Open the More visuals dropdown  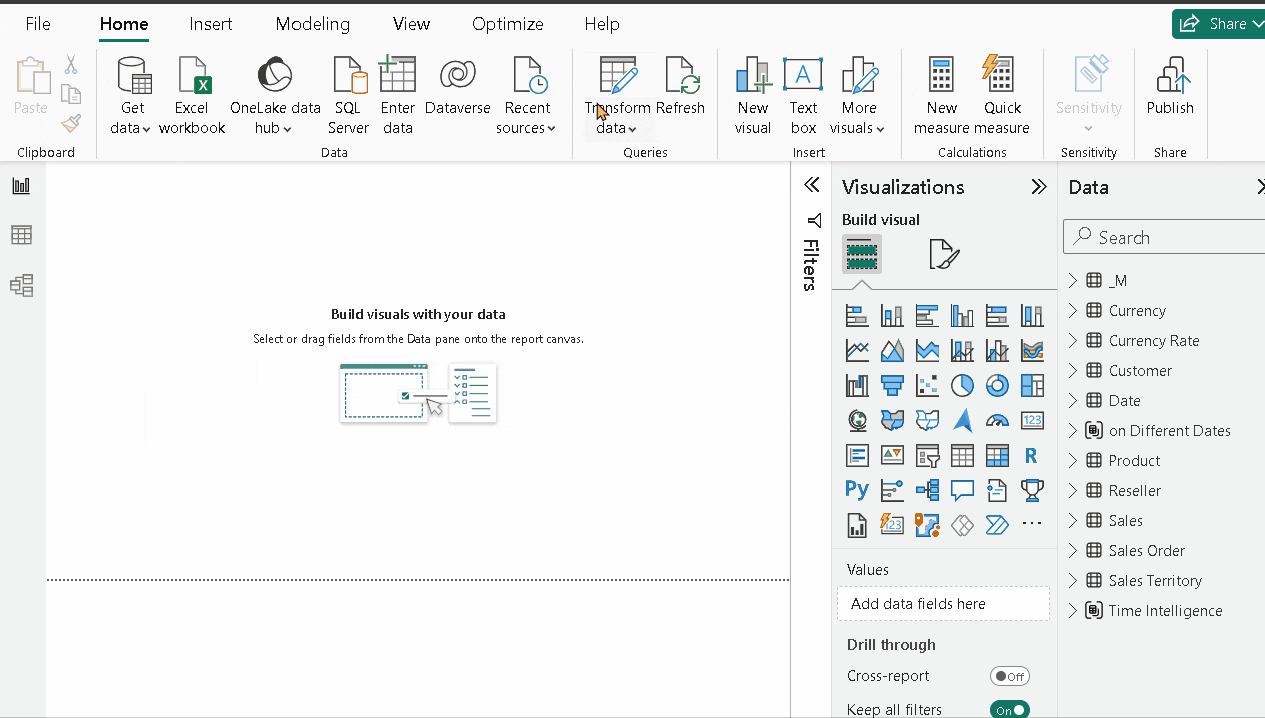click(858, 96)
